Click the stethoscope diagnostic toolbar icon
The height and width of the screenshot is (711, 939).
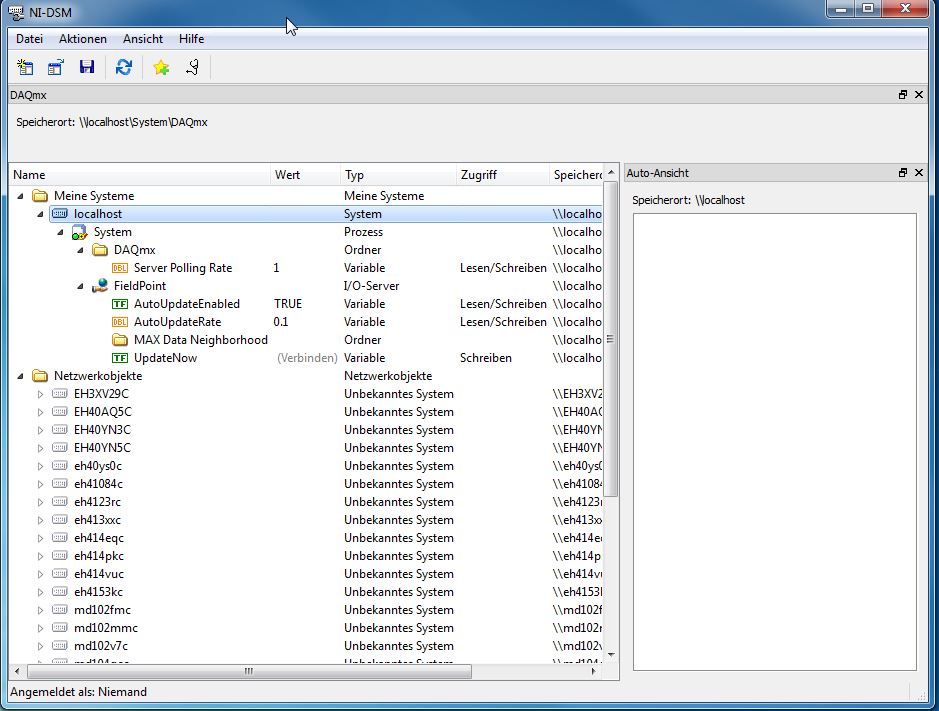pyautogui.click(x=192, y=67)
